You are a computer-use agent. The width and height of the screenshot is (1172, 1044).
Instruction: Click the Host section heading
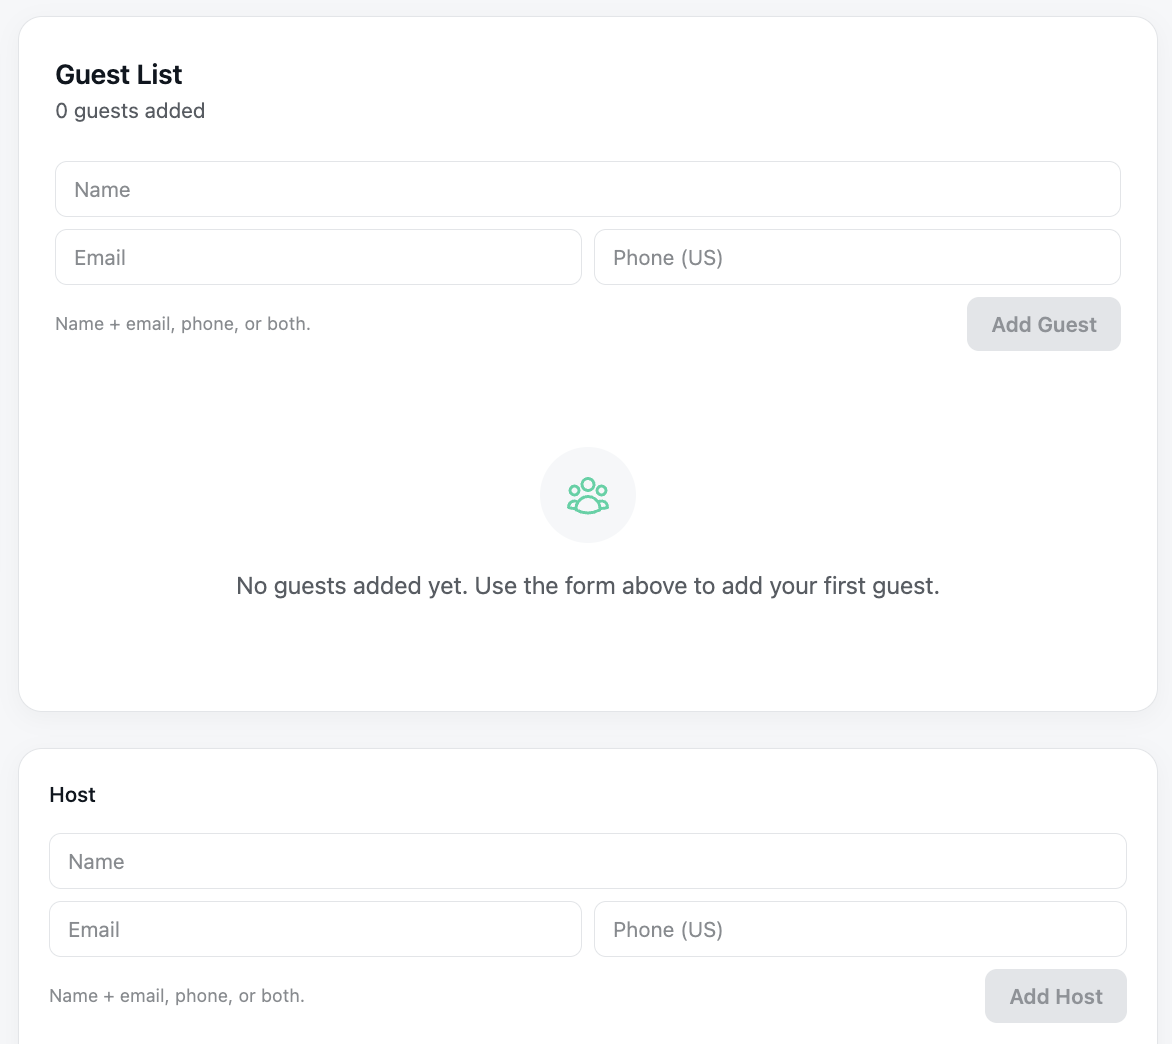coord(72,795)
